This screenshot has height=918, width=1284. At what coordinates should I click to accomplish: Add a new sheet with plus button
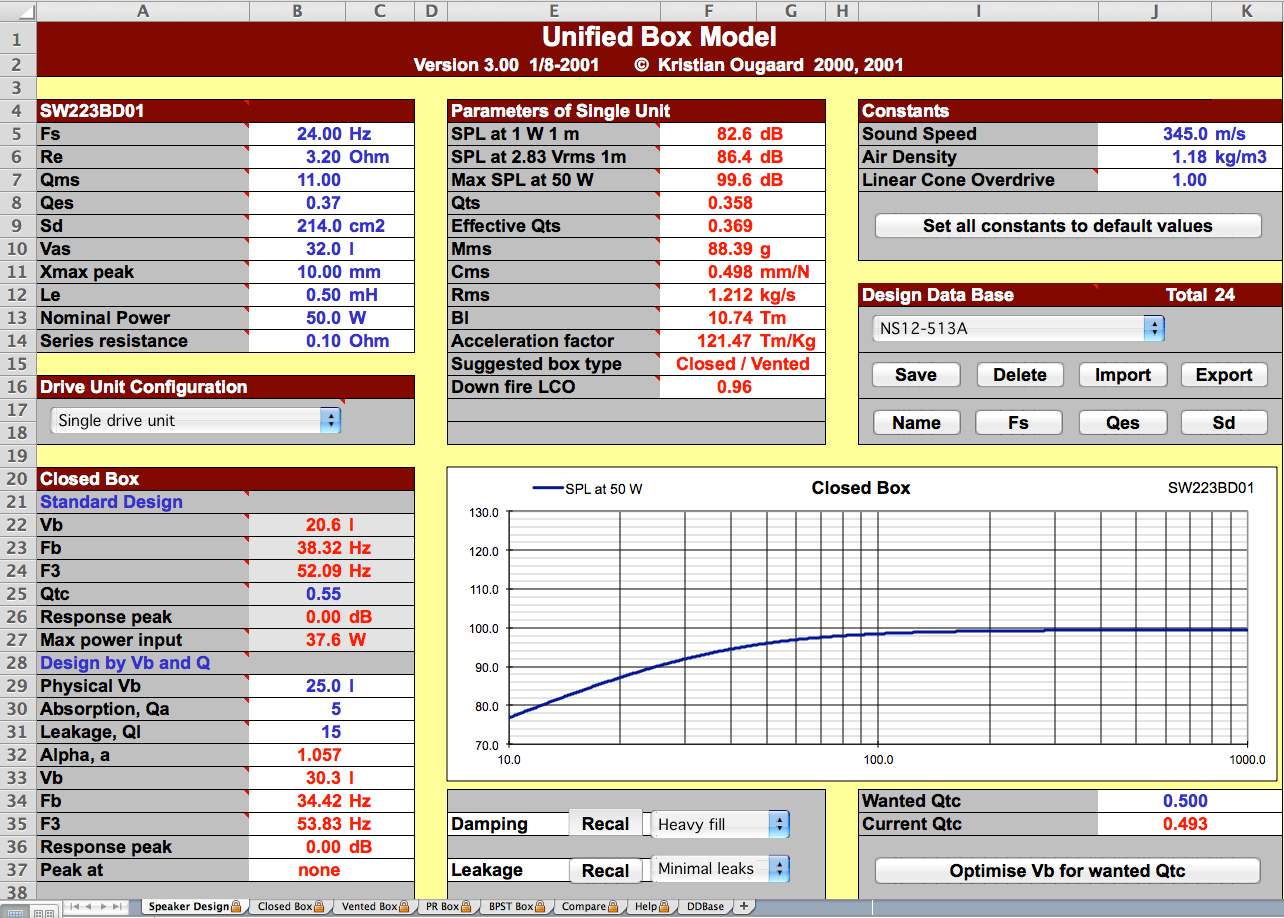(743, 906)
